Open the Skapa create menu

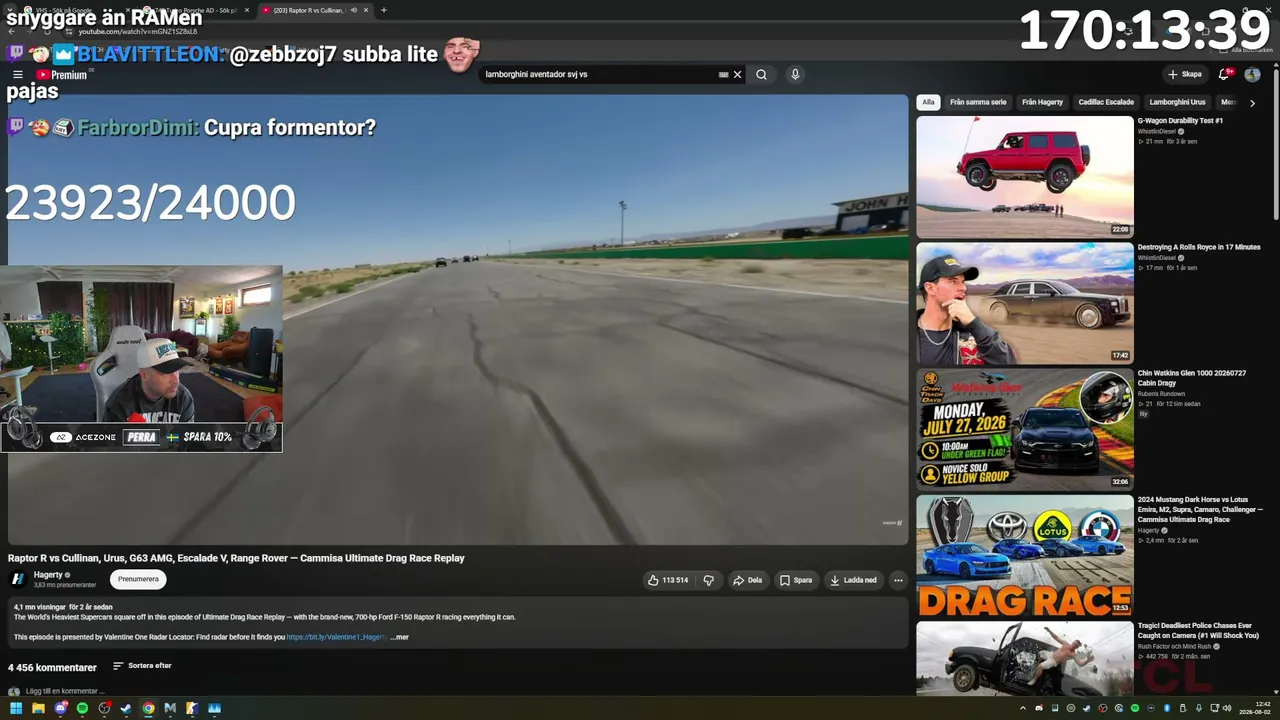click(x=1185, y=75)
